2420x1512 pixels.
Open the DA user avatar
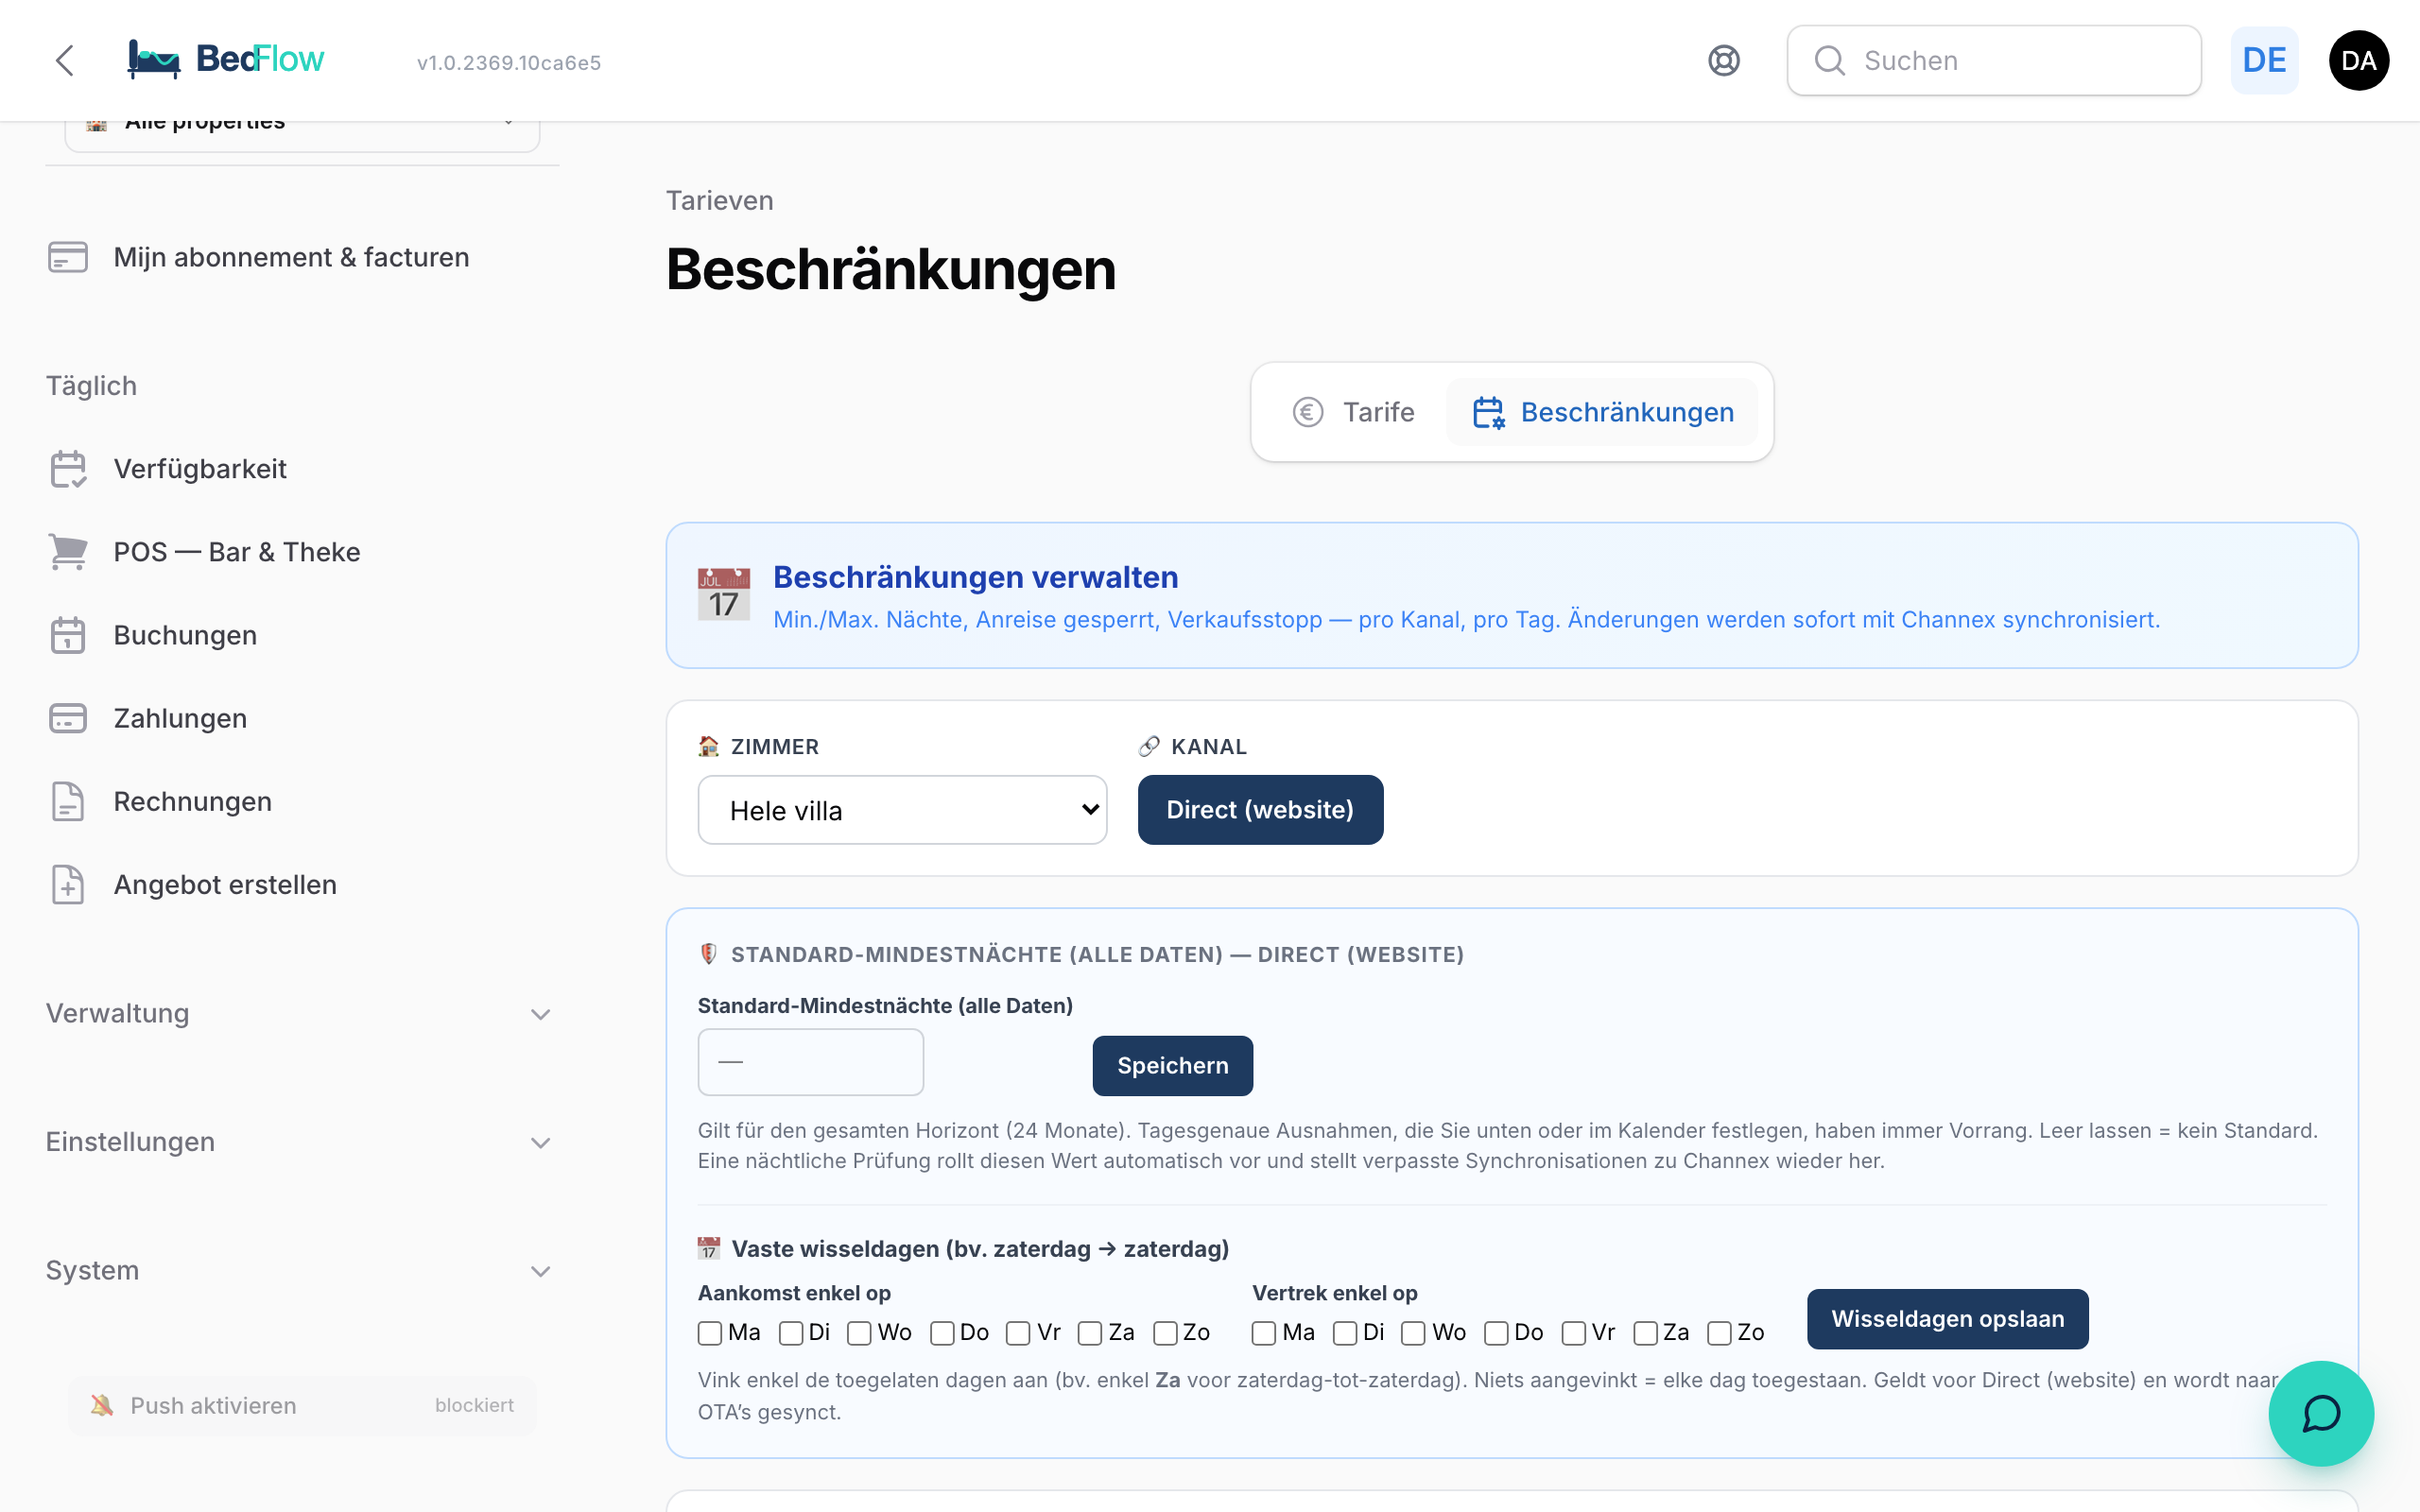2358,61
